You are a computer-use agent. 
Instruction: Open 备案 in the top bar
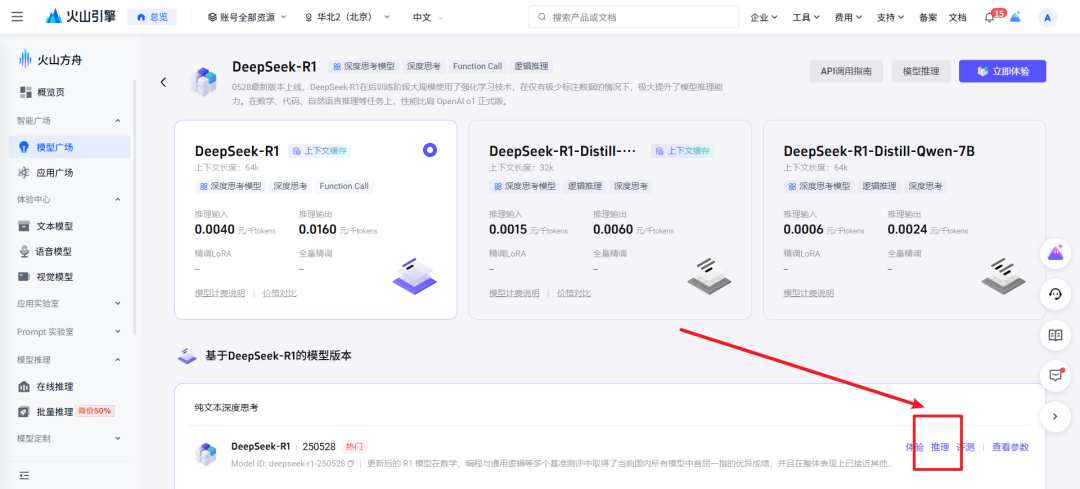[x=928, y=18]
